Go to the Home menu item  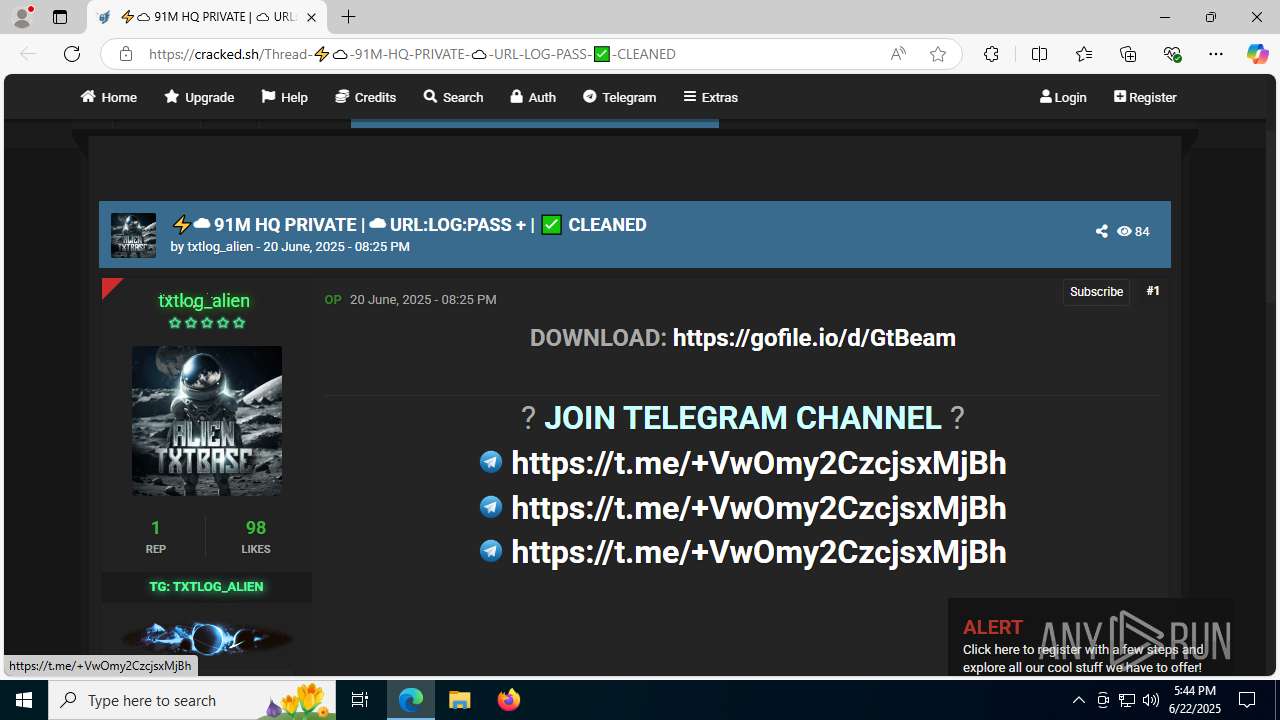pyautogui.click(x=109, y=97)
